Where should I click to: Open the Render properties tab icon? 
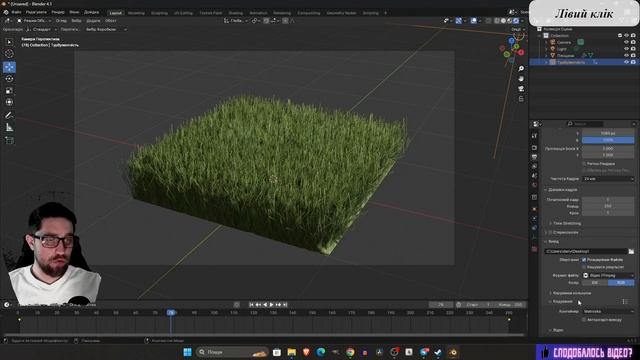click(x=534, y=148)
